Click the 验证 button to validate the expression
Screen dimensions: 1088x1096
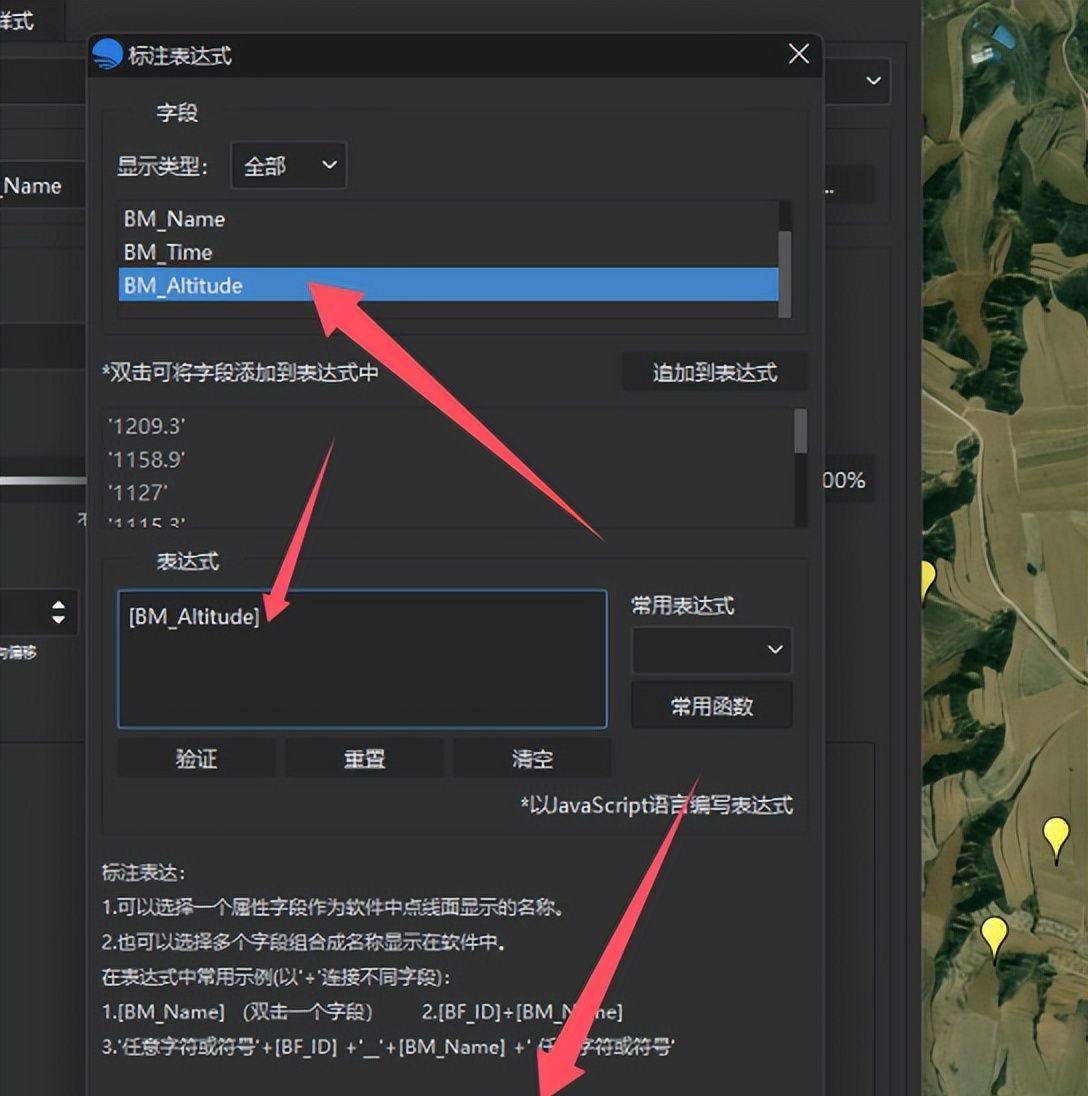(196, 758)
